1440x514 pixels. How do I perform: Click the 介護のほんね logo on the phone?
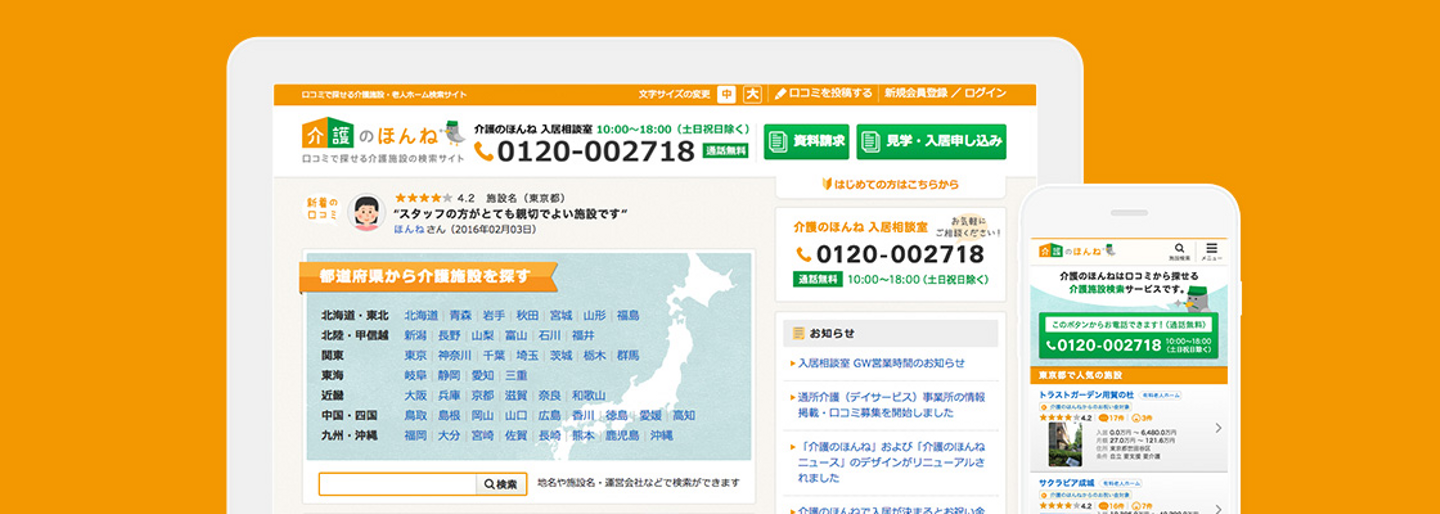point(1076,250)
